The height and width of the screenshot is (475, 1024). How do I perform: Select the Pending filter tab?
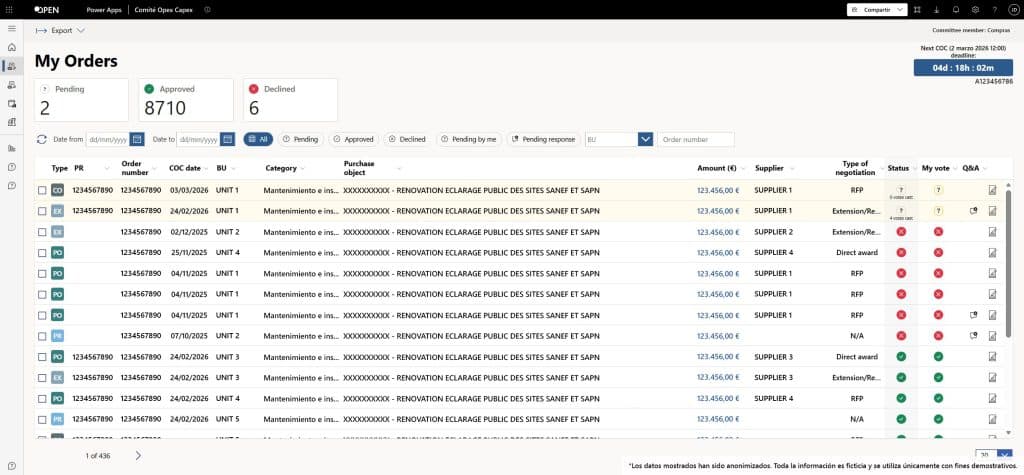(300, 139)
